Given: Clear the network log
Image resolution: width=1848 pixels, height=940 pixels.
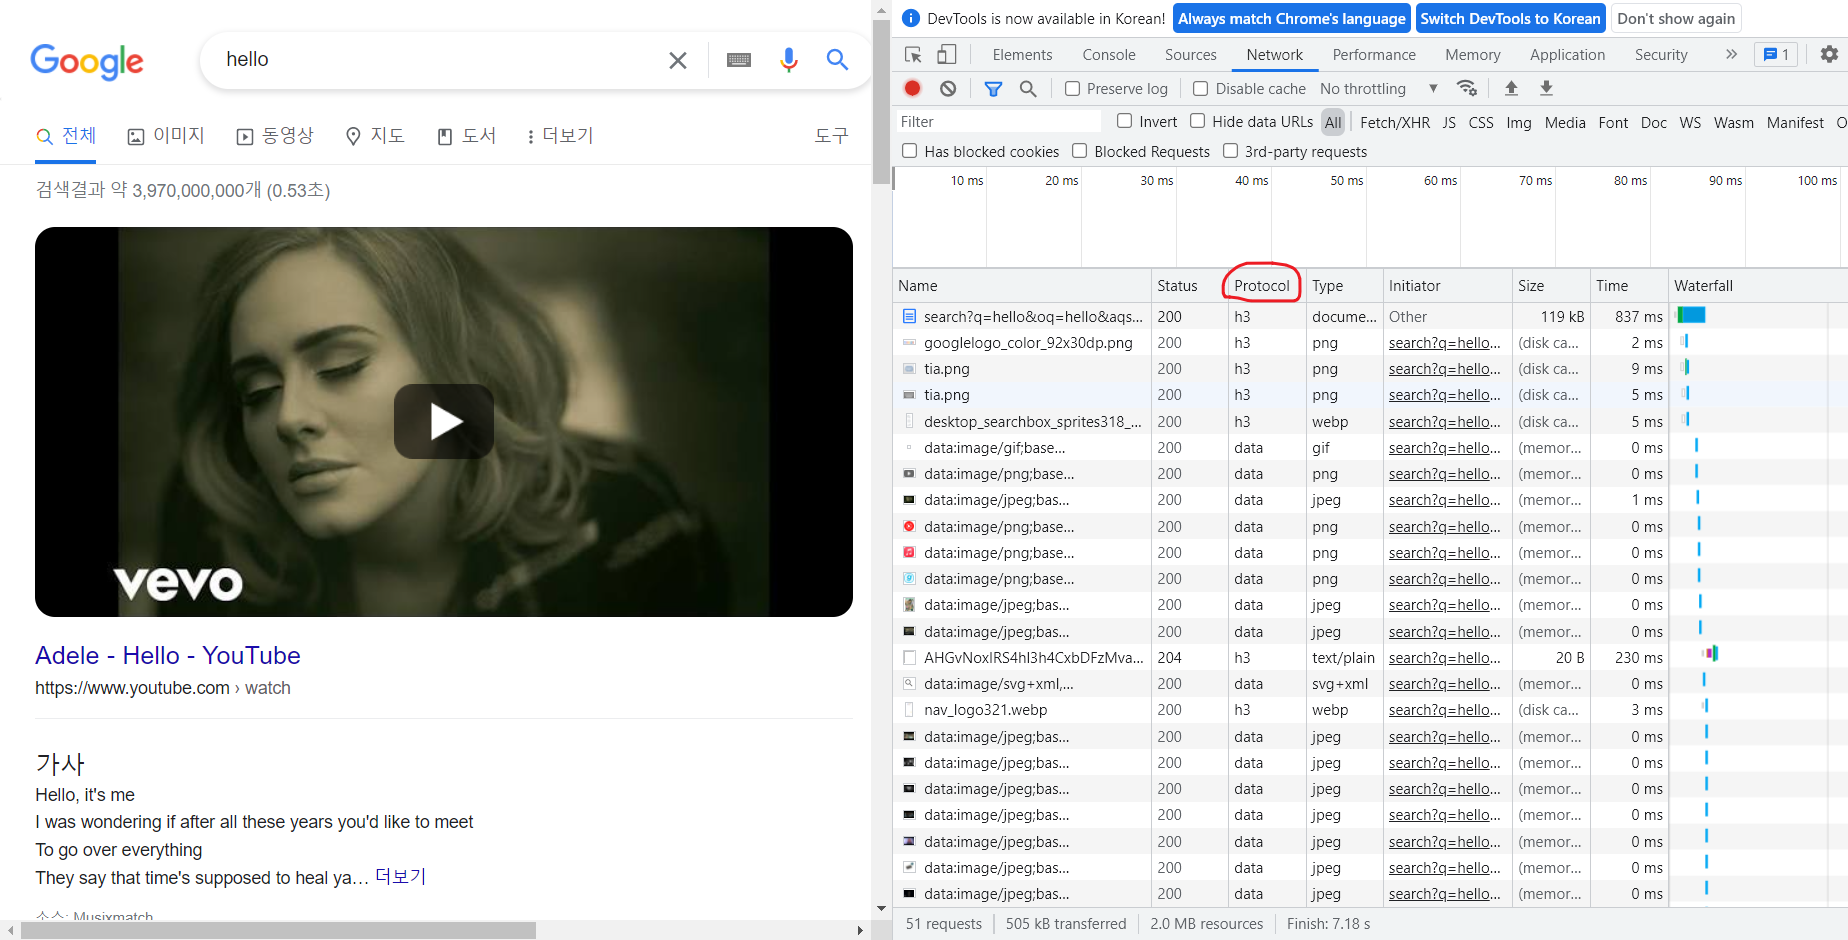Looking at the screenshot, I should point(948,89).
